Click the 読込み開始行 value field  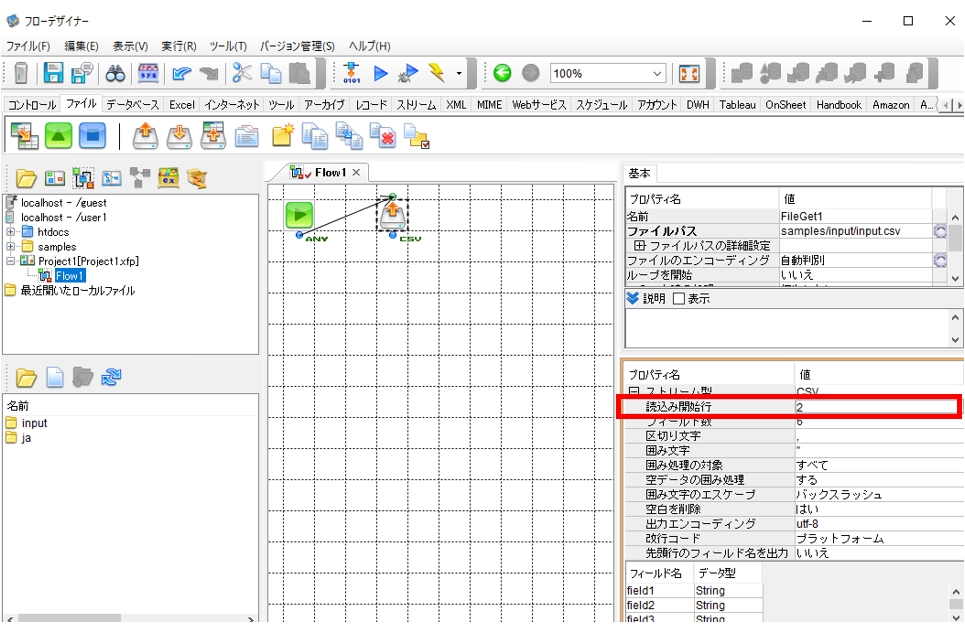877,407
